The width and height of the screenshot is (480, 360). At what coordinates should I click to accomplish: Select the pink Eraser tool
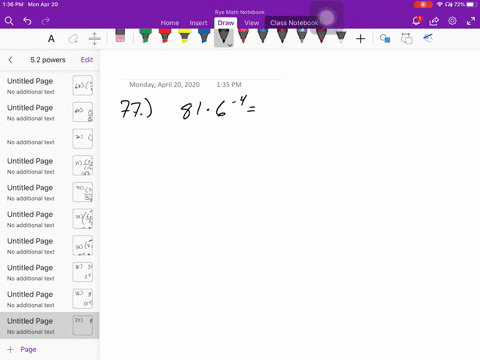[120, 35]
